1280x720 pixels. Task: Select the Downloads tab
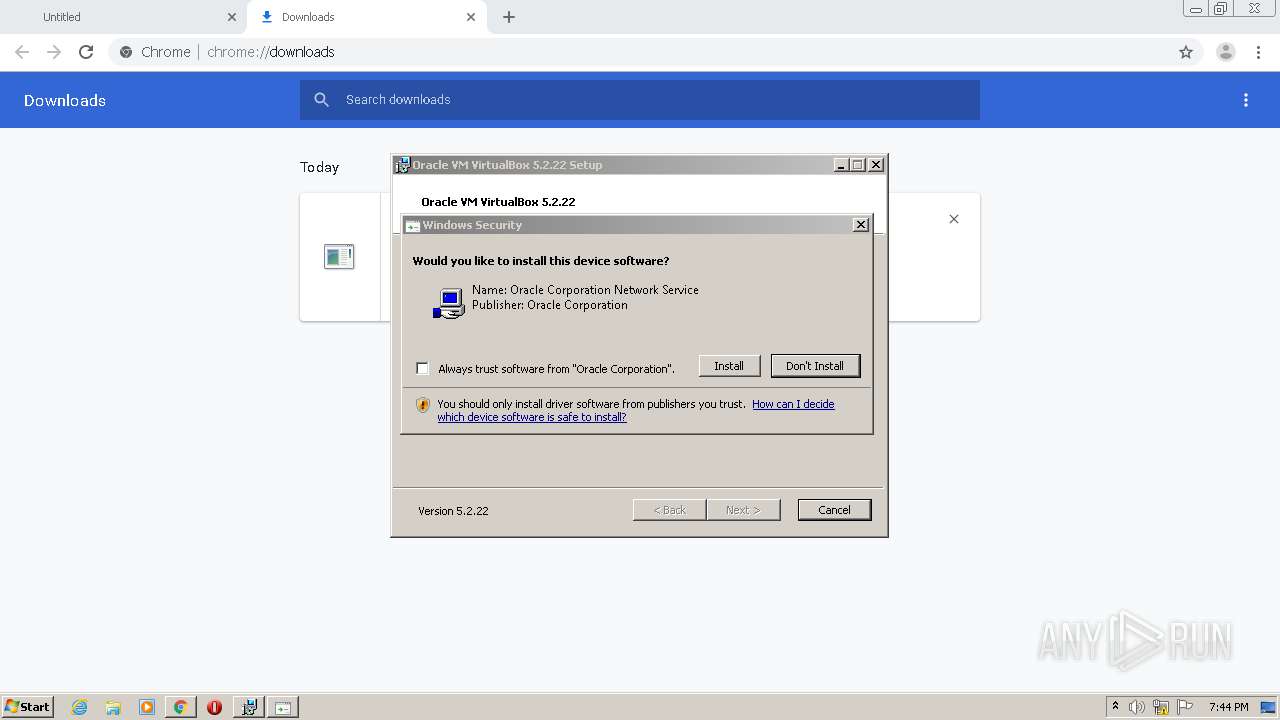click(x=366, y=17)
